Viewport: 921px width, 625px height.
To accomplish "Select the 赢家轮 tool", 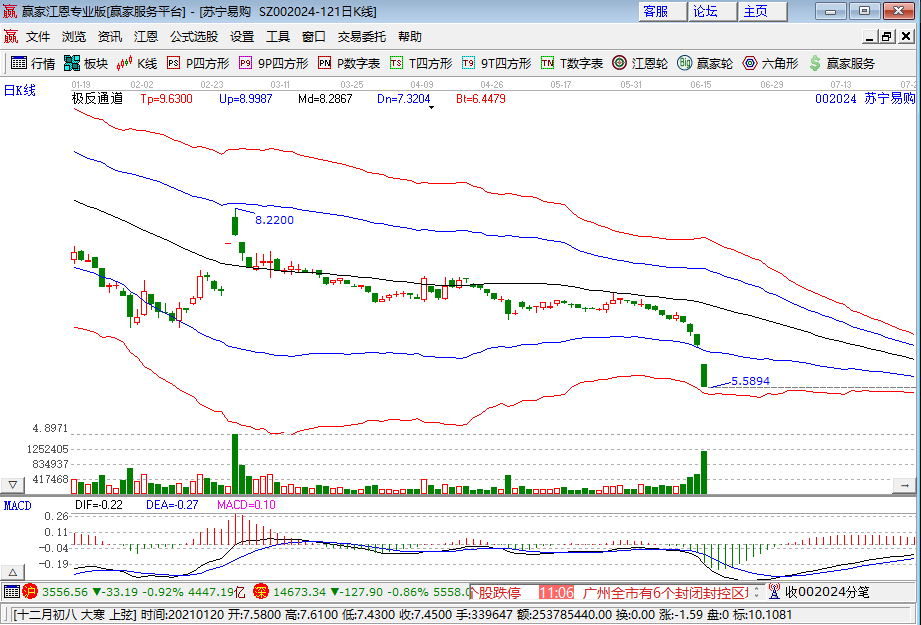I will coord(703,62).
